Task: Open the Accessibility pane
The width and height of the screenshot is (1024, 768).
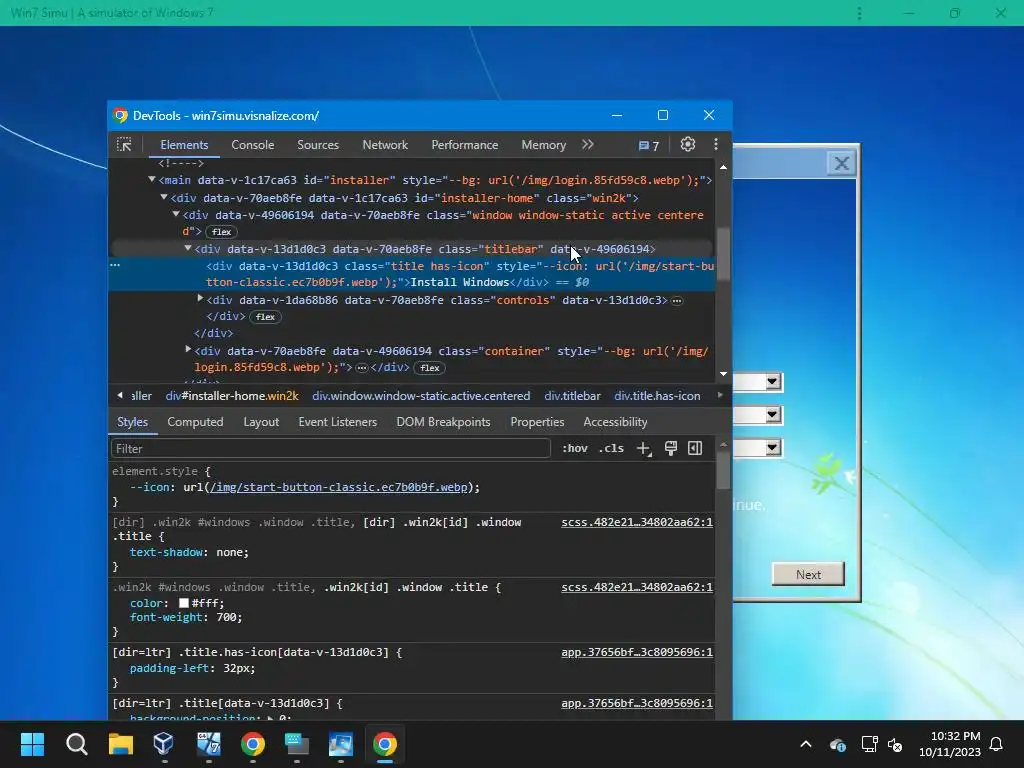Action: 615,422
